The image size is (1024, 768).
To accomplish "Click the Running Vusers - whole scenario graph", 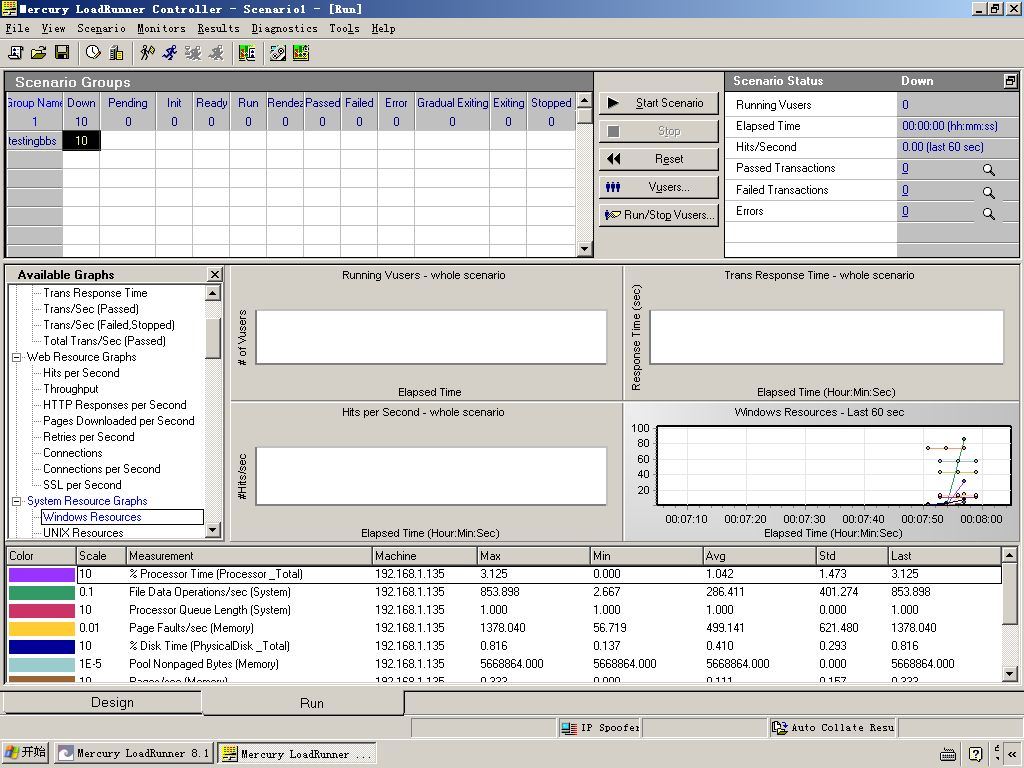I will 426,333.
